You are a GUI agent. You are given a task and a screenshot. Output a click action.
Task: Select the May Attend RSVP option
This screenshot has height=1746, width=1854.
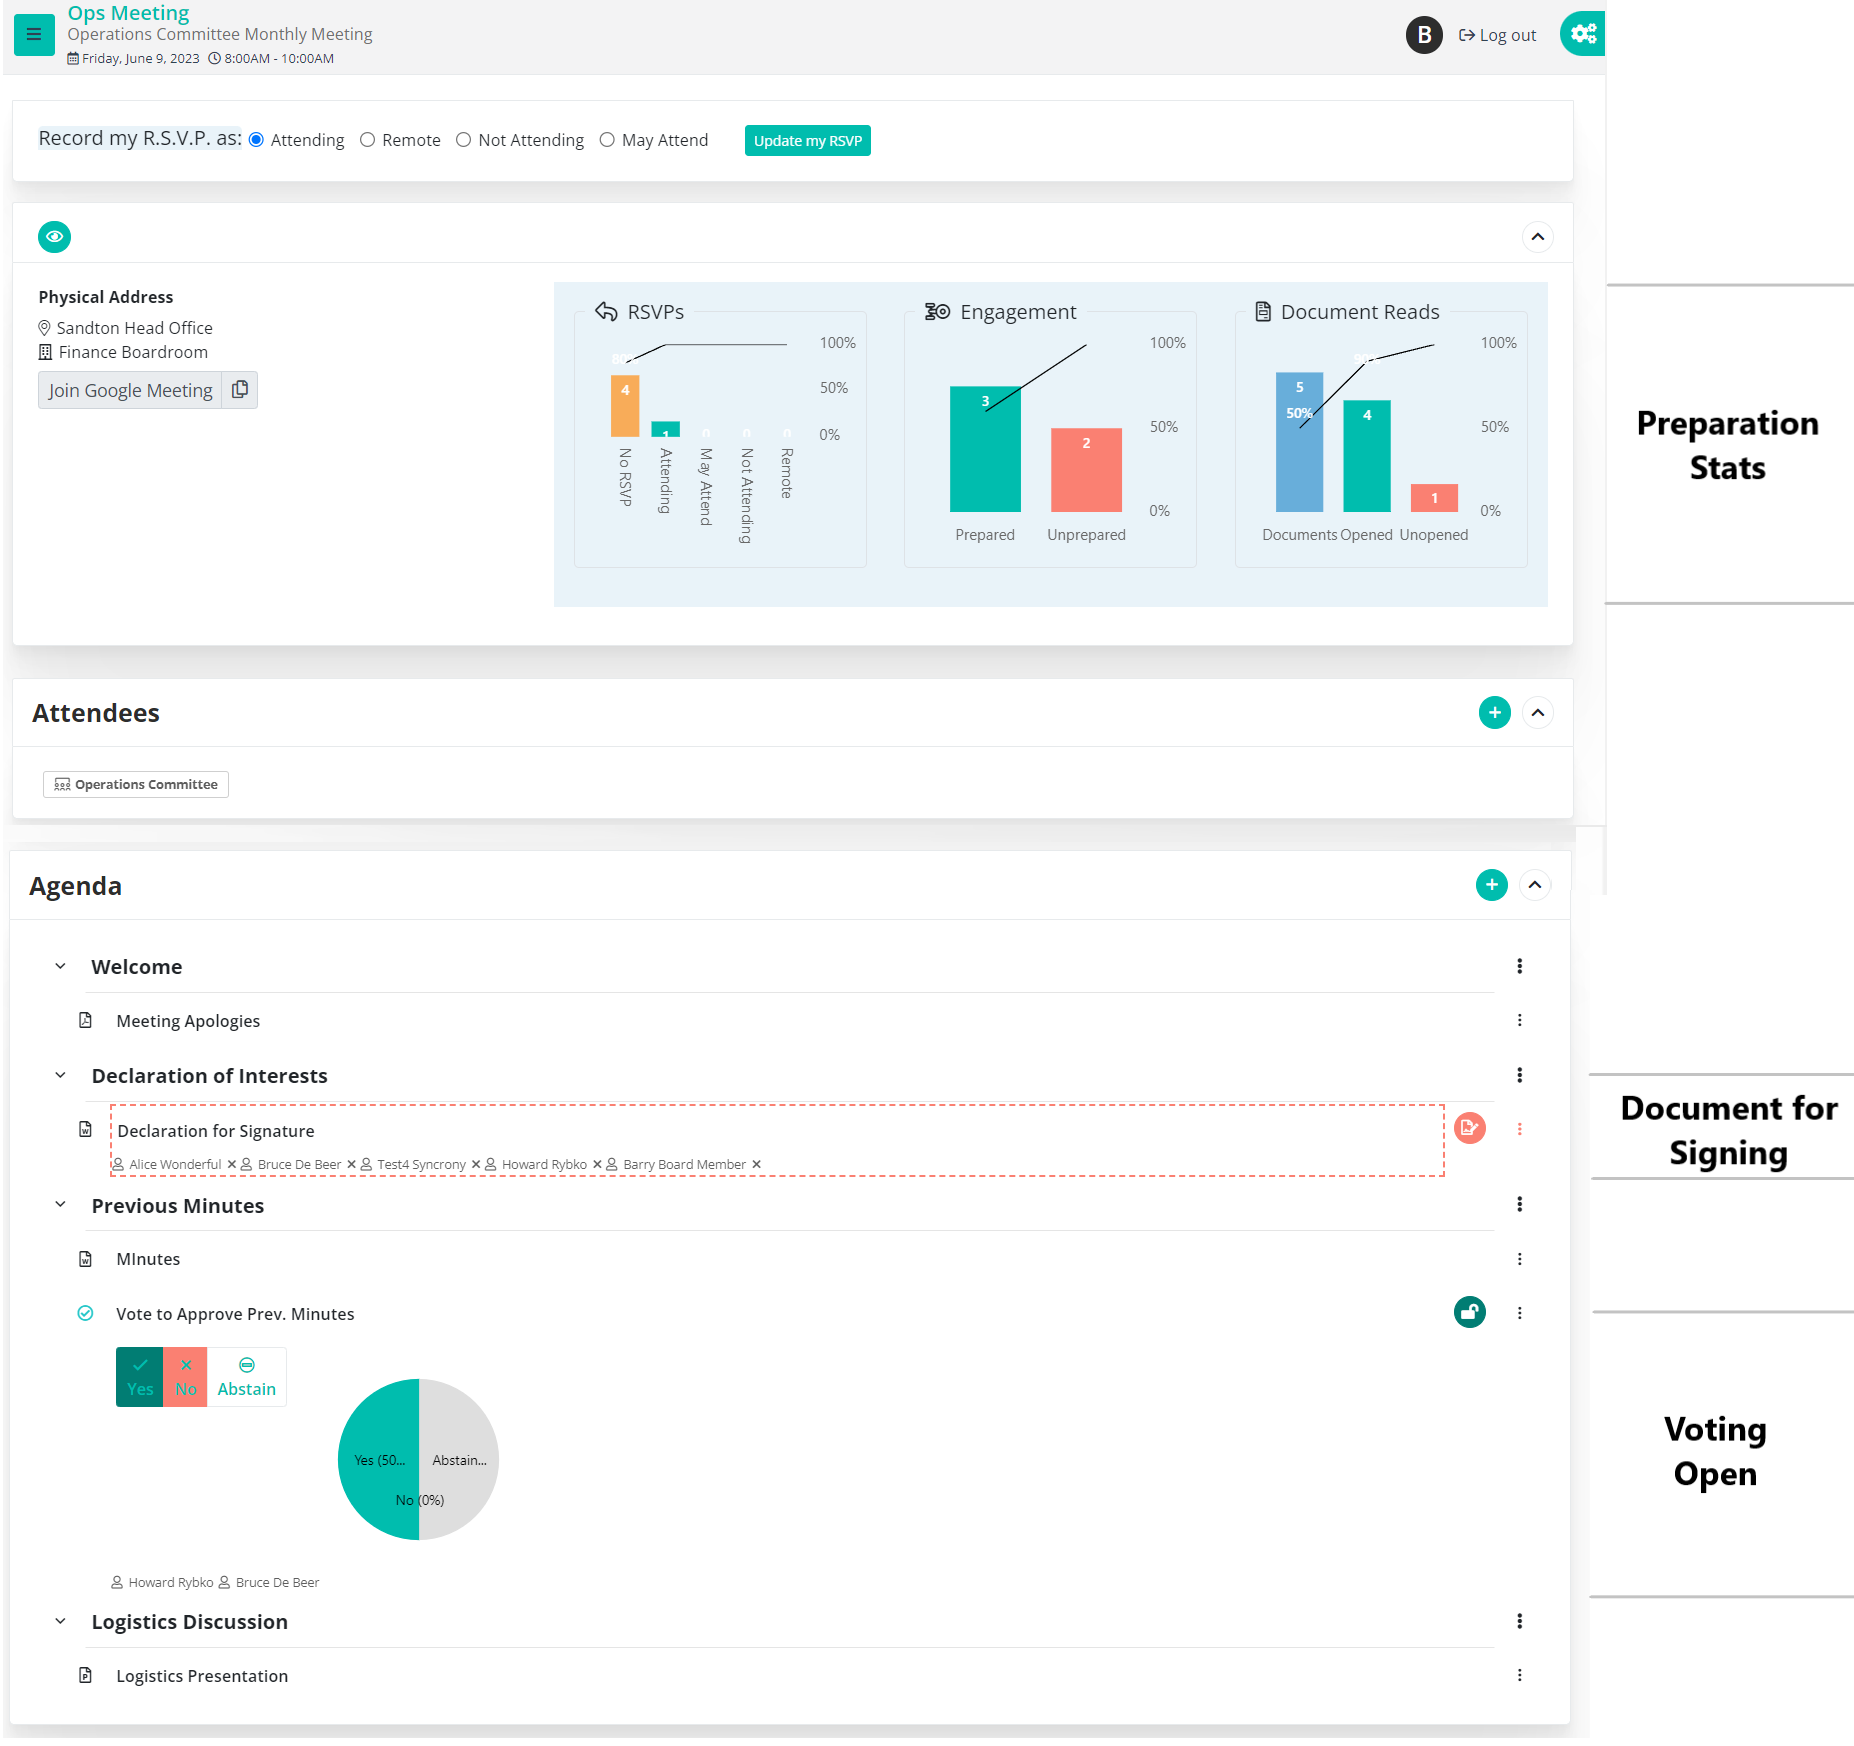[x=607, y=140]
